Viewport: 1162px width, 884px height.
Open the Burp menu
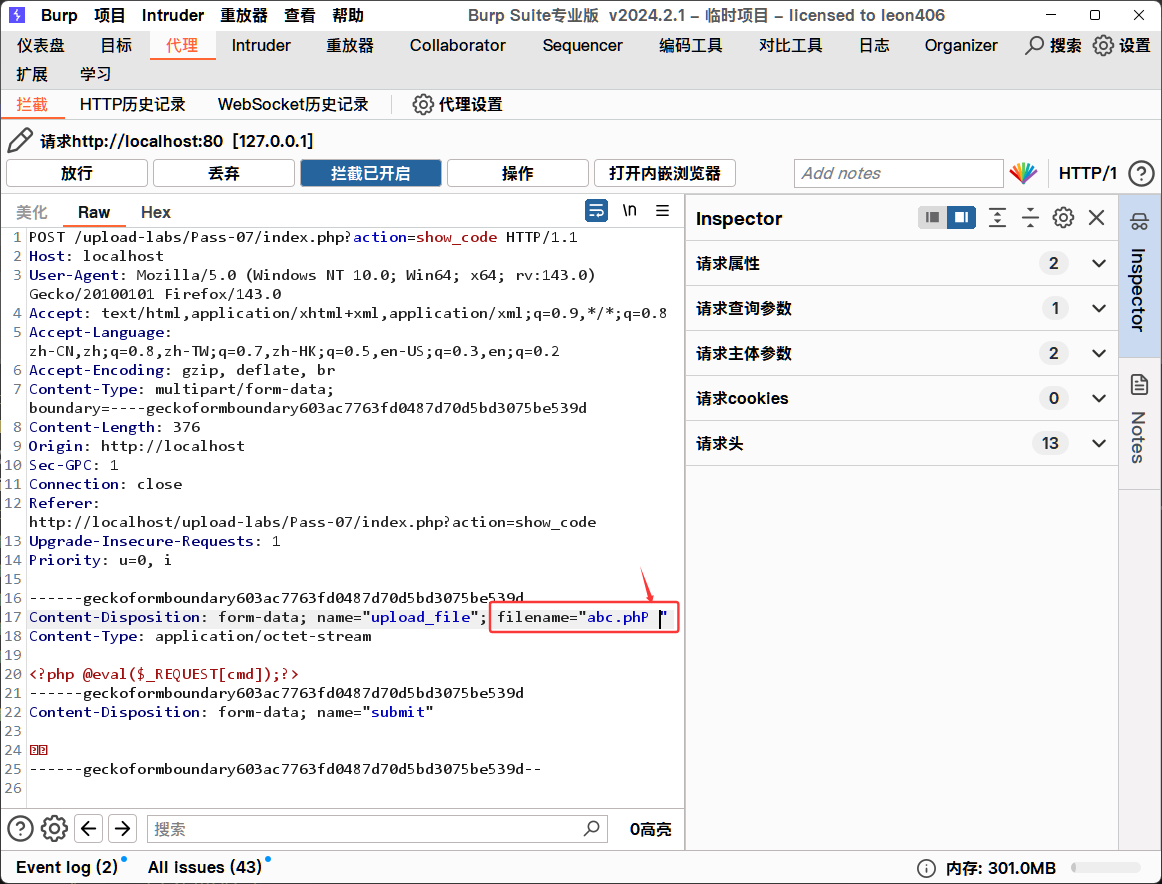tap(59, 15)
